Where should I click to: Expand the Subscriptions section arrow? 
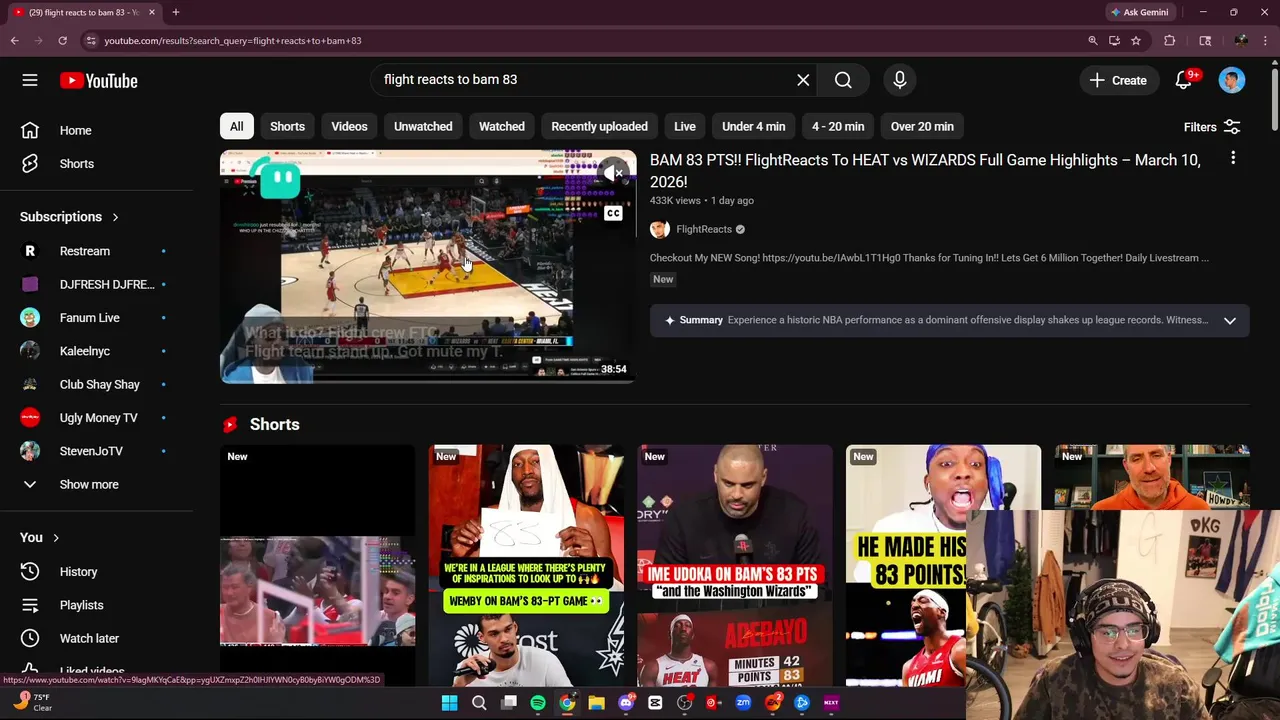pos(115,217)
